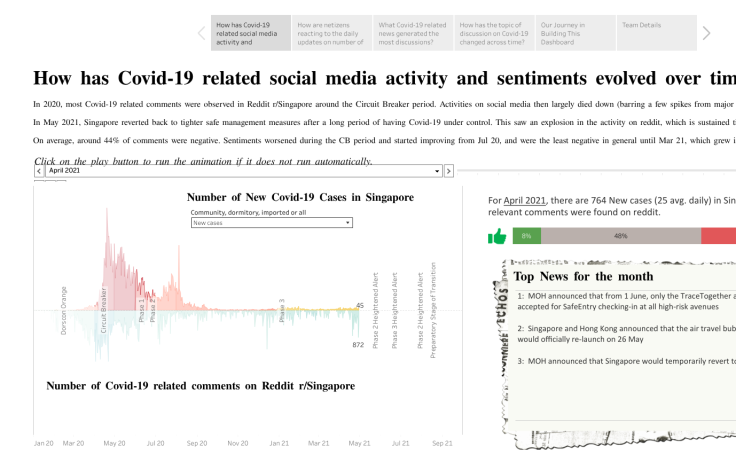
Task: Click the Dorscon Orange marker on chart
Action: click(x=64, y=310)
